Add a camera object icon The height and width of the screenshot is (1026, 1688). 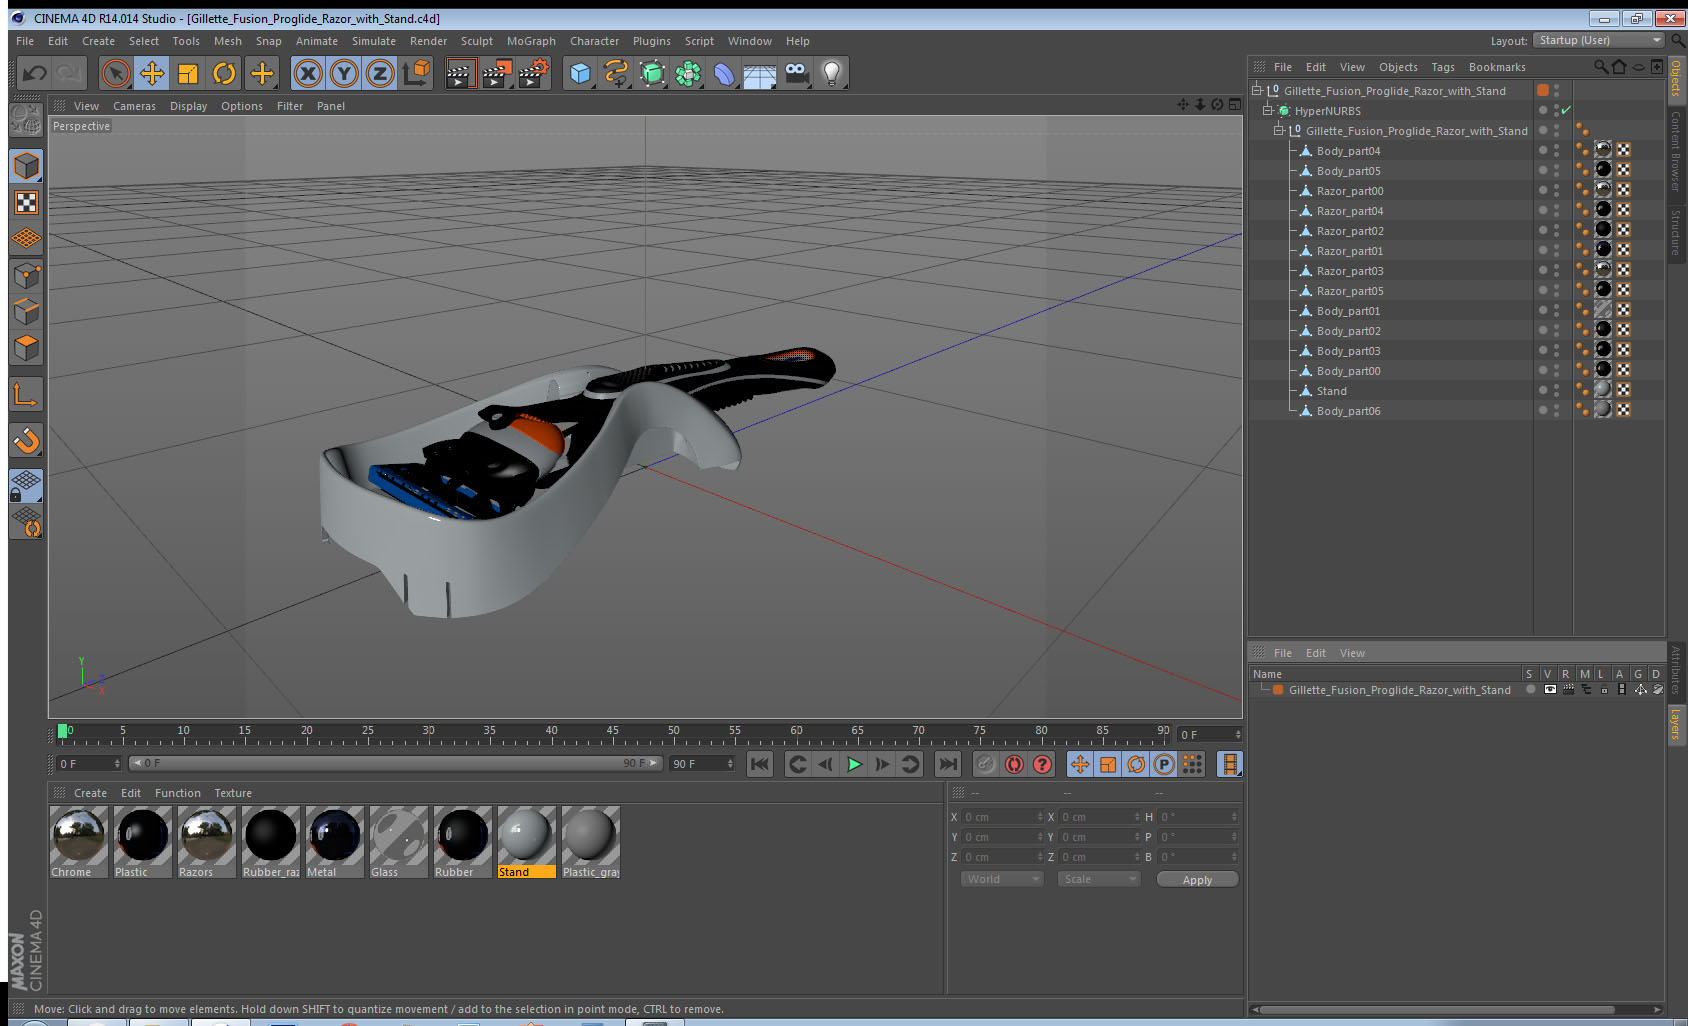796,73
